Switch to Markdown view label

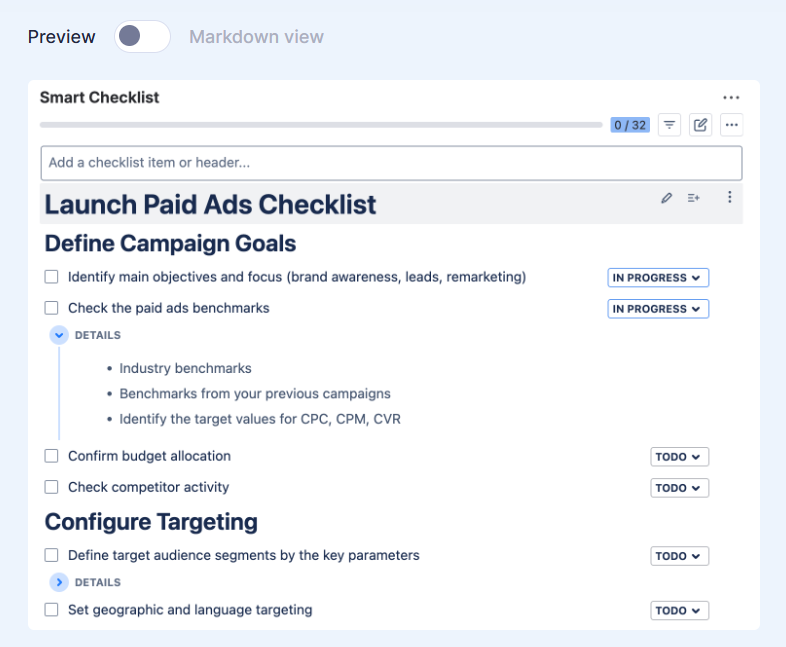coord(256,37)
